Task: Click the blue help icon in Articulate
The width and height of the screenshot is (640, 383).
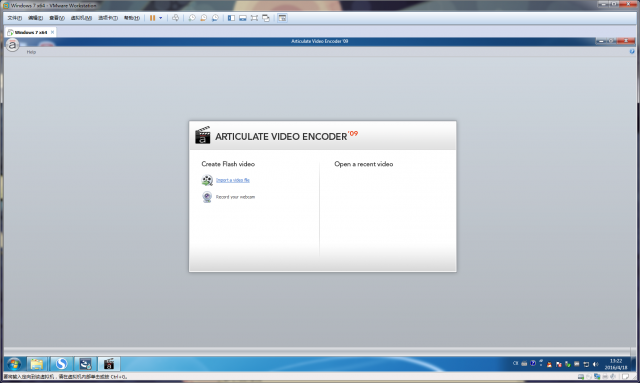Action: pos(632,51)
